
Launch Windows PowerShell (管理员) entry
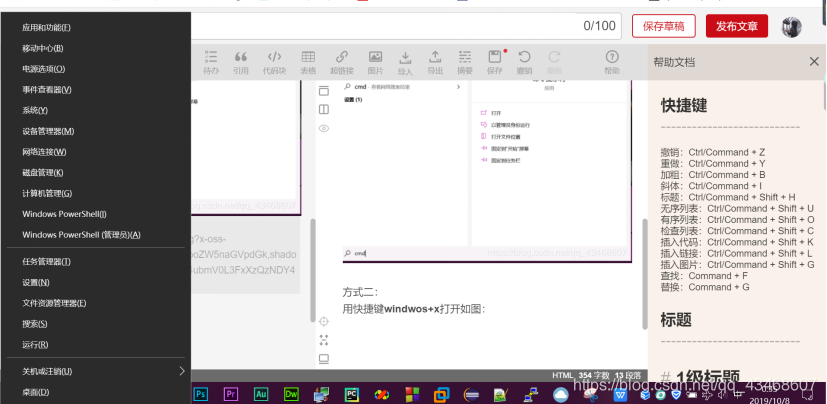tap(96, 235)
